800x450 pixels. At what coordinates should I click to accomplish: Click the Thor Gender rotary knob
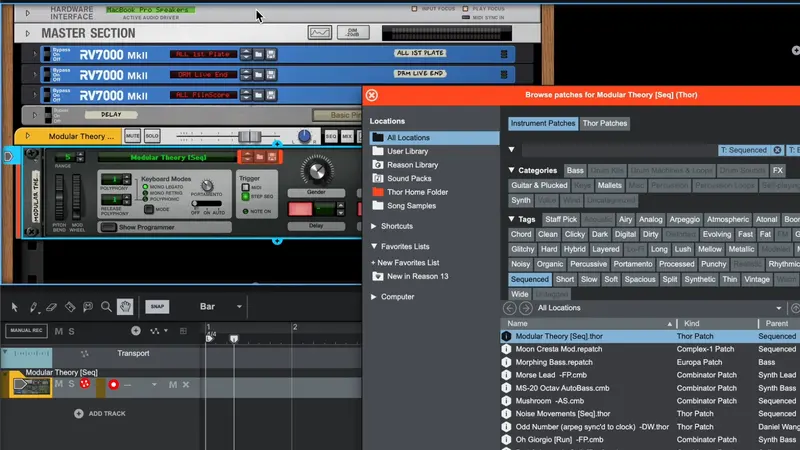(x=316, y=171)
